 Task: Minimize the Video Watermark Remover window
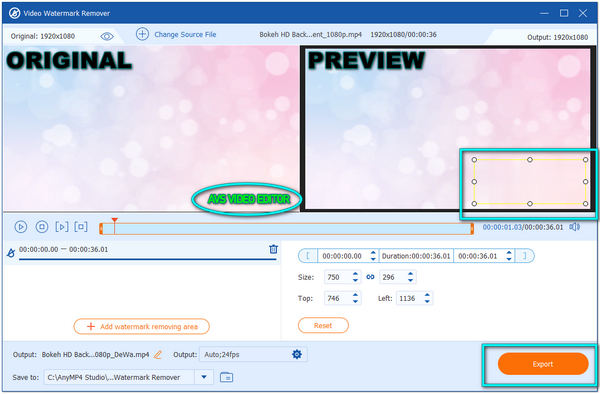(544, 13)
